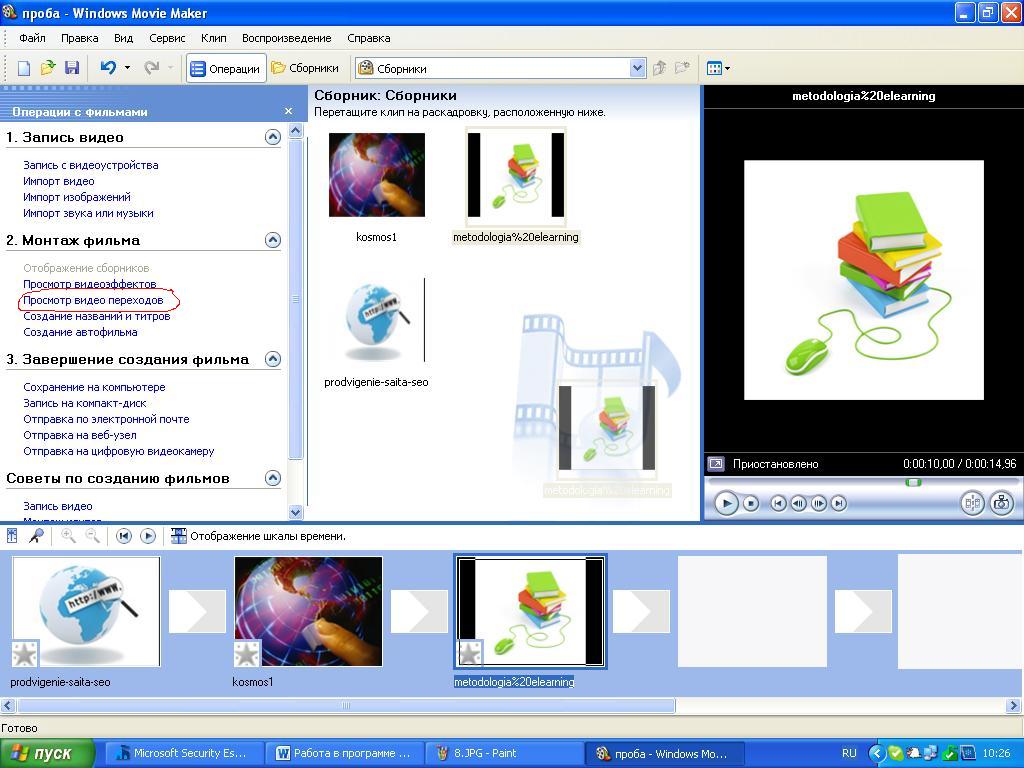The image size is (1024, 768).
Task: Open the views dropdown button in toolbar
Action: [718, 68]
